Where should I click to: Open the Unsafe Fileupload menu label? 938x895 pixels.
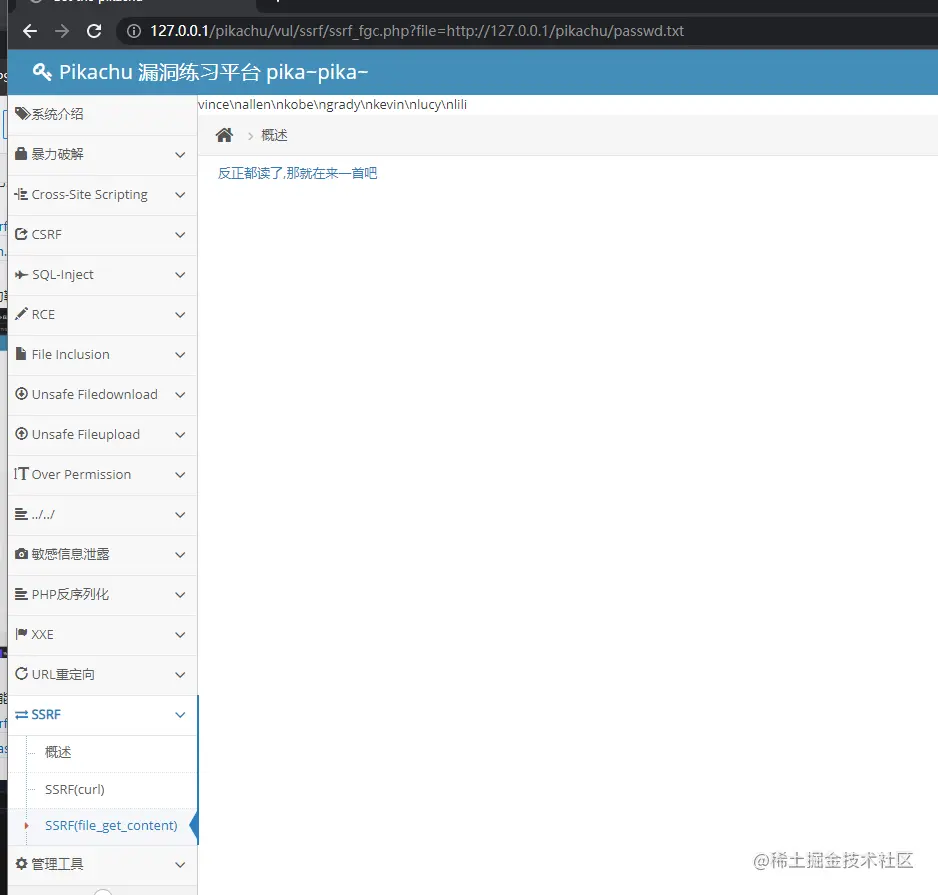[86, 434]
